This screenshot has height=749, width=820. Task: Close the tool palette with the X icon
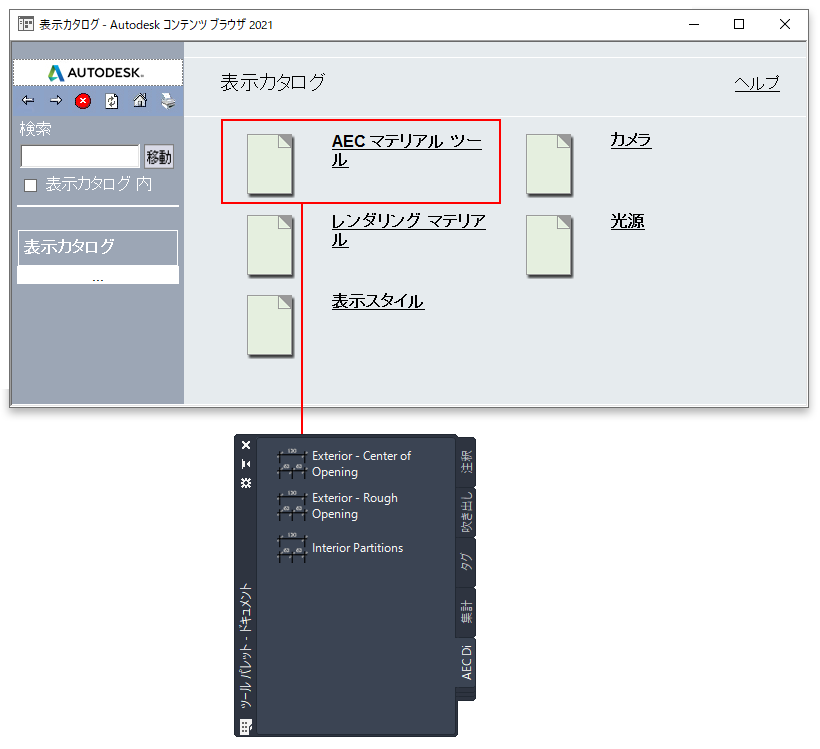pyautogui.click(x=246, y=445)
